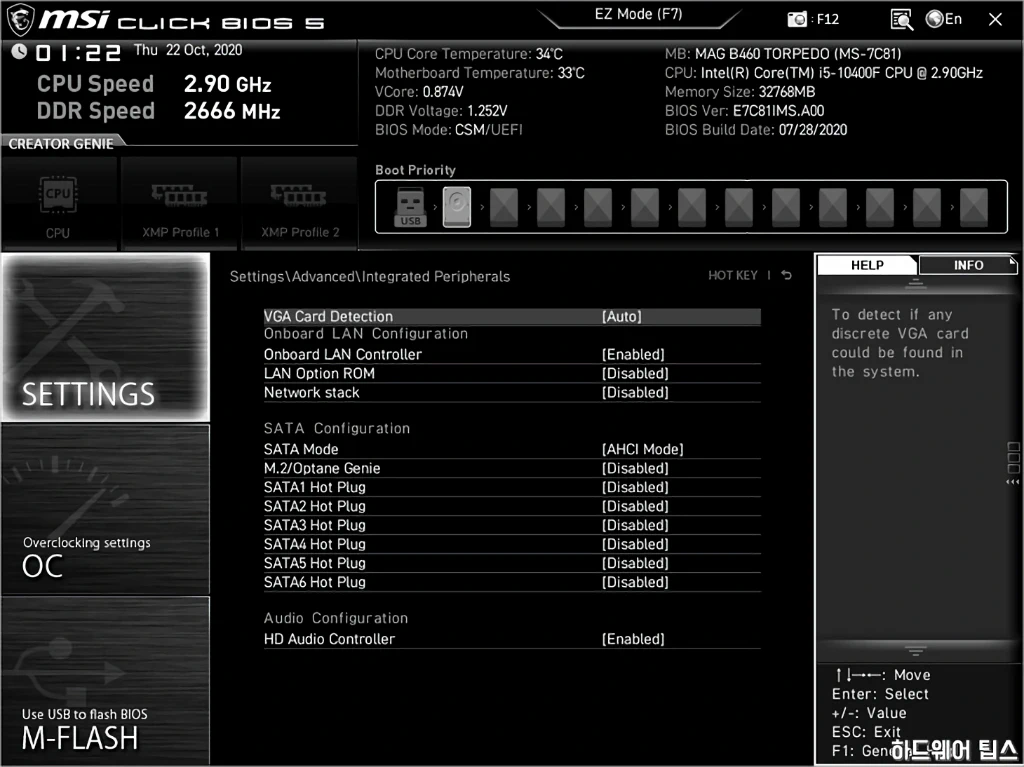Toggle SATA6 Hot Plug setting
This screenshot has width=1024, height=767.
tap(512, 581)
